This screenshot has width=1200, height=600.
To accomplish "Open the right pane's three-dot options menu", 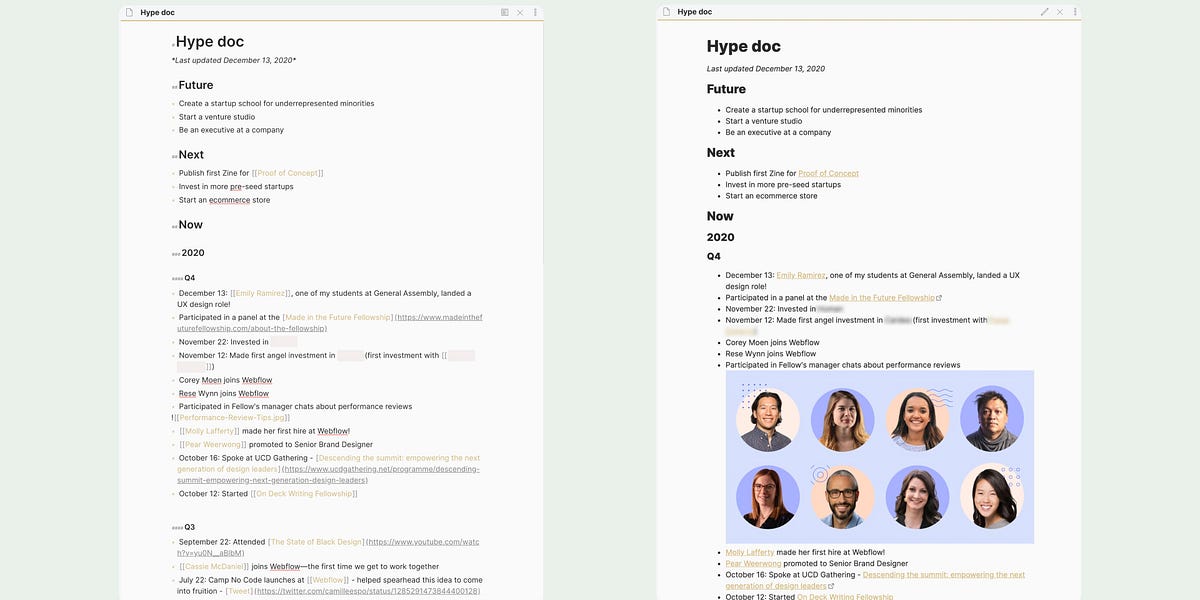I will pos(1074,11).
